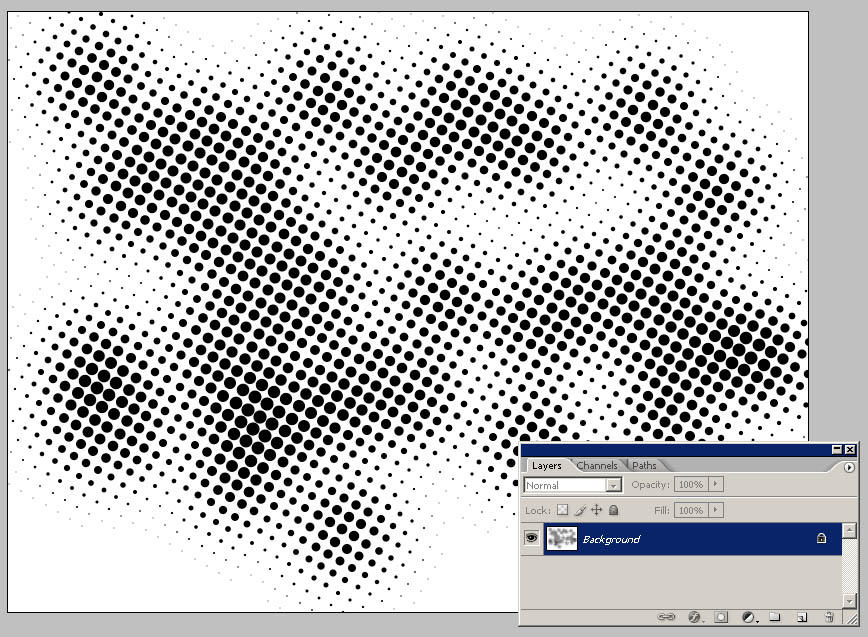Click the Create new layer icon
This screenshot has height=637, width=868.
(x=802, y=617)
